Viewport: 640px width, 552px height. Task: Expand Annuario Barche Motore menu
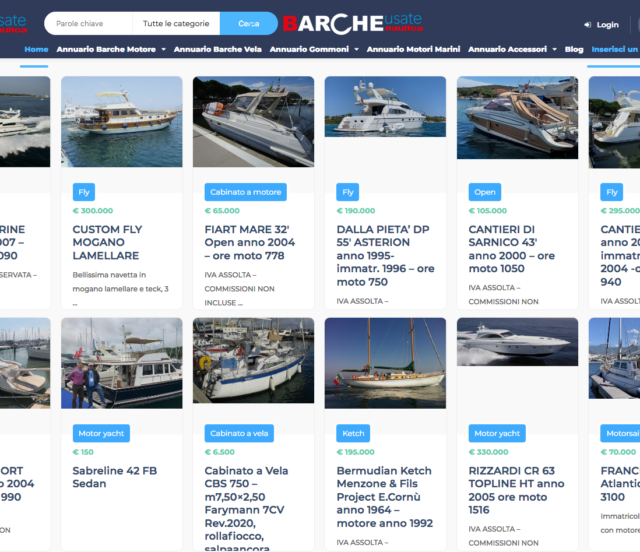pos(110,49)
